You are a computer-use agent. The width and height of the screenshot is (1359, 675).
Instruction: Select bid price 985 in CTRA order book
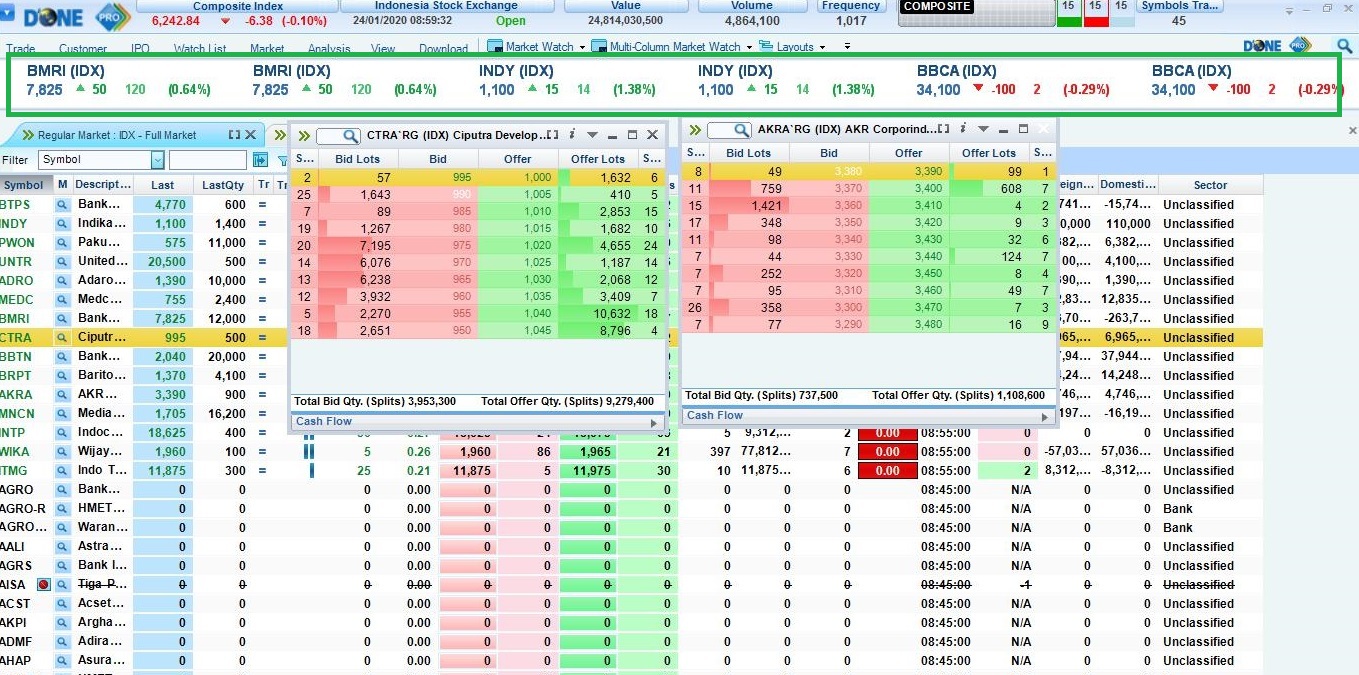pos(437,211)
